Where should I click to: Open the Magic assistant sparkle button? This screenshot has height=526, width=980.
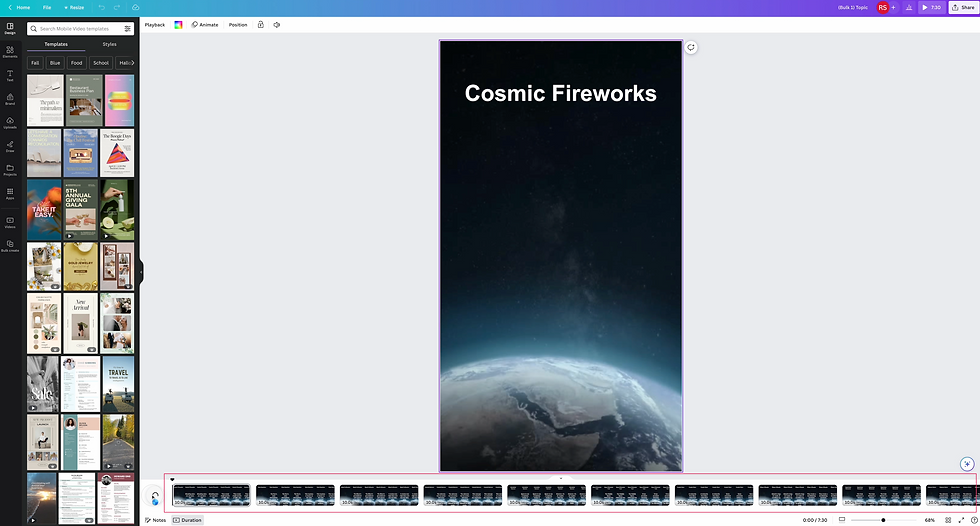tap(967, 464)
